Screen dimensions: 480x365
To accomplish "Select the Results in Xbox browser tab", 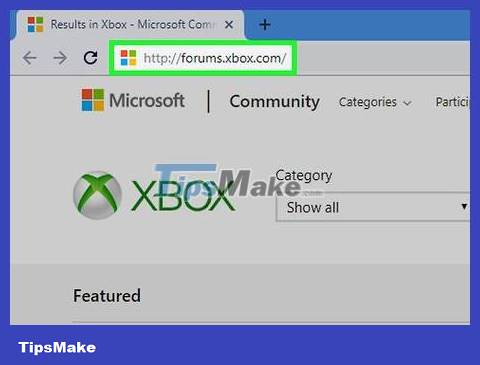I will coord(130,25).
